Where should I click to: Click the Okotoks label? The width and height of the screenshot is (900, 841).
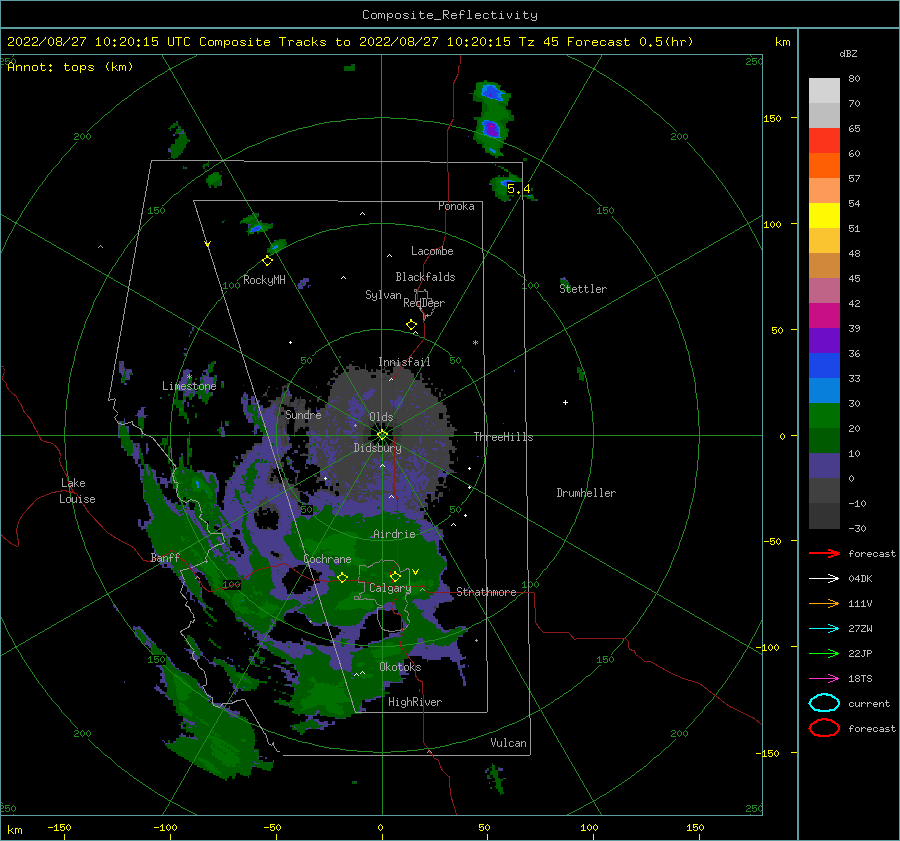(x=400, y=666)
